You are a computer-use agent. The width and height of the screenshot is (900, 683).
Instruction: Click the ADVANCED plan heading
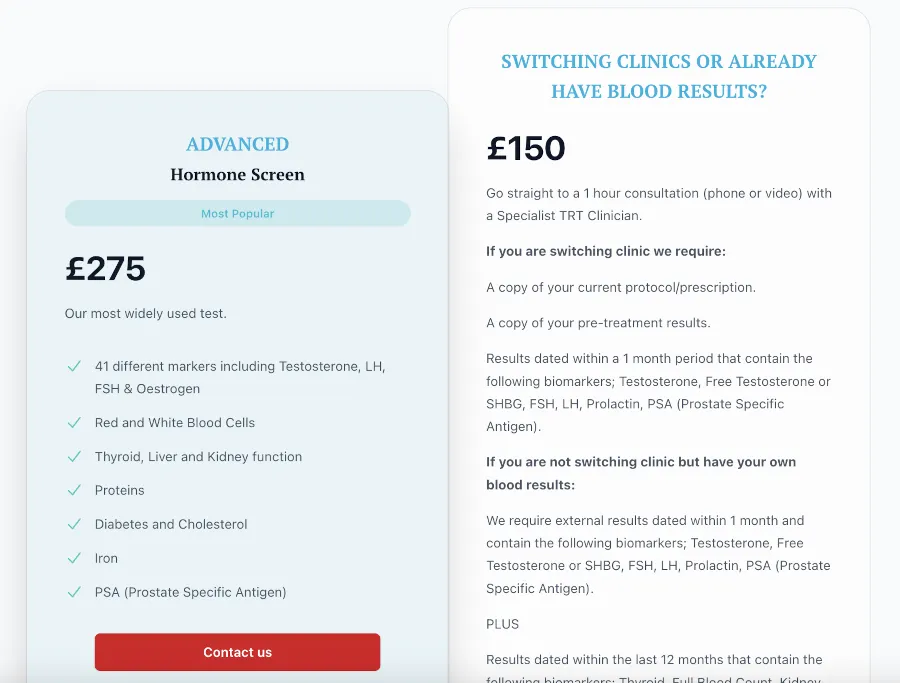238,144
